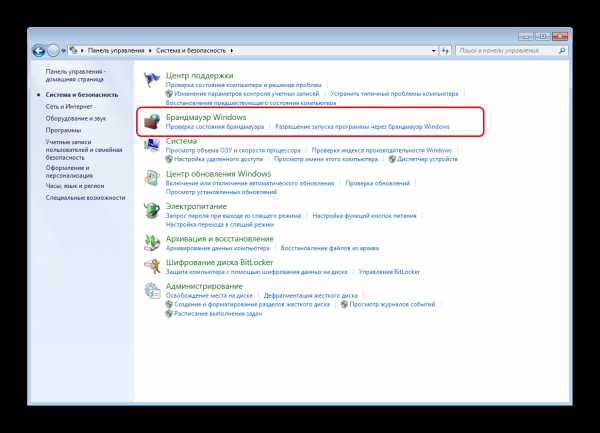Image resolution: width=600 pixels, height=433 pixels.
Task: Click 'Настройка функций кнопок питания' link
Action: 364,216
